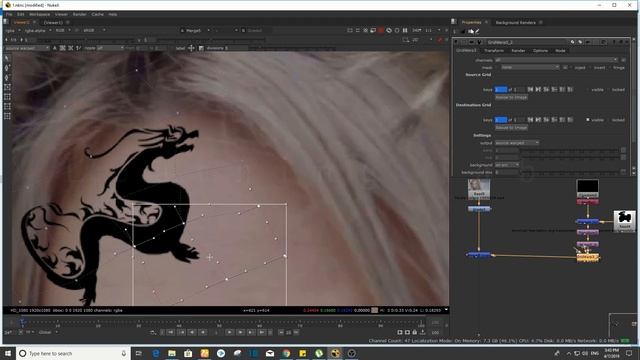The height and width of the screenshot is (360, 640).
Task: Click Destination Grid Resize to Image button
Action: (x=511, y=127)
